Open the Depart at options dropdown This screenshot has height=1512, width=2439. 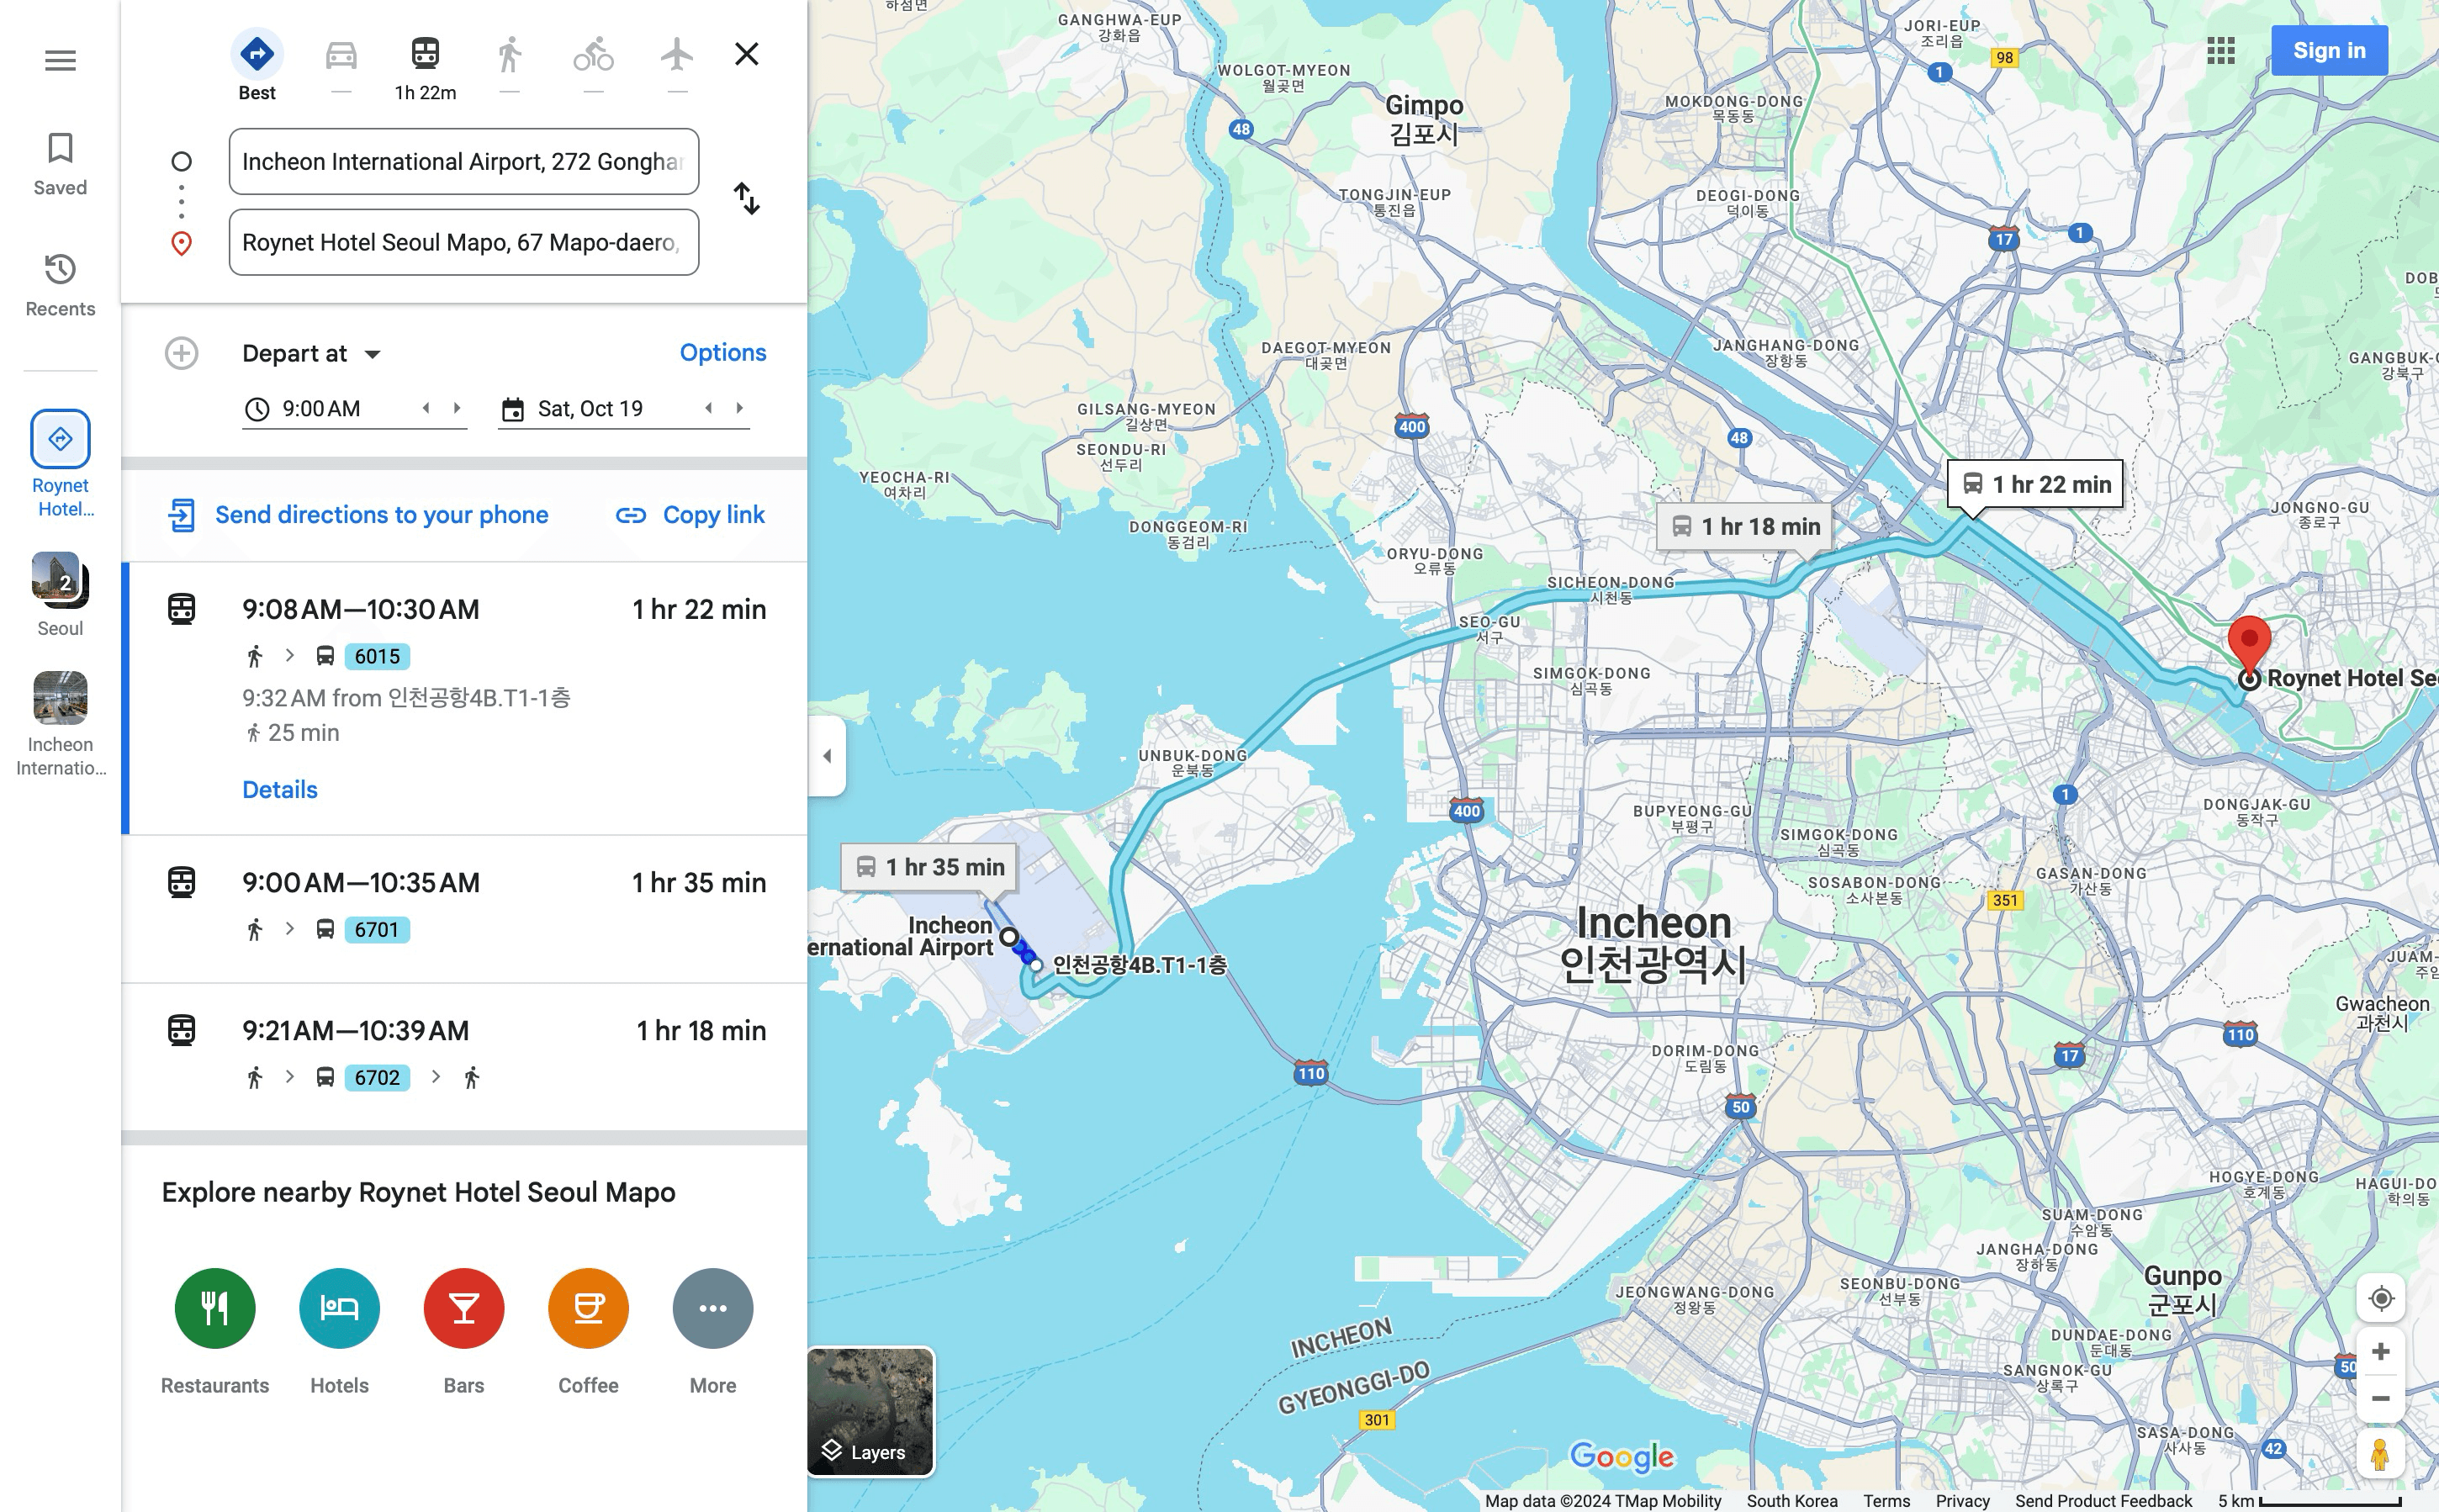(x=311, y=352)
